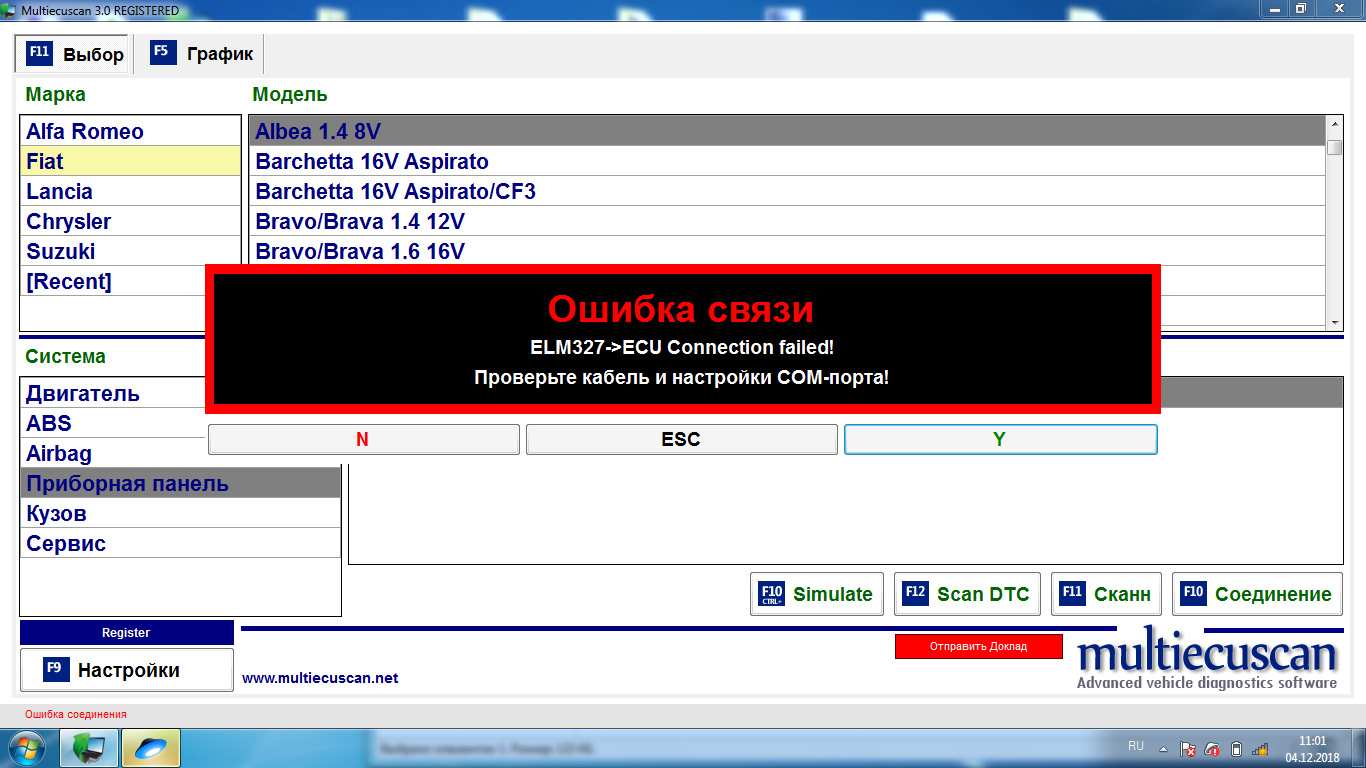Start the Scan DTC function
Image resolution: width=1366 pixels, height=768 pixels.
(x=968, y=594)
